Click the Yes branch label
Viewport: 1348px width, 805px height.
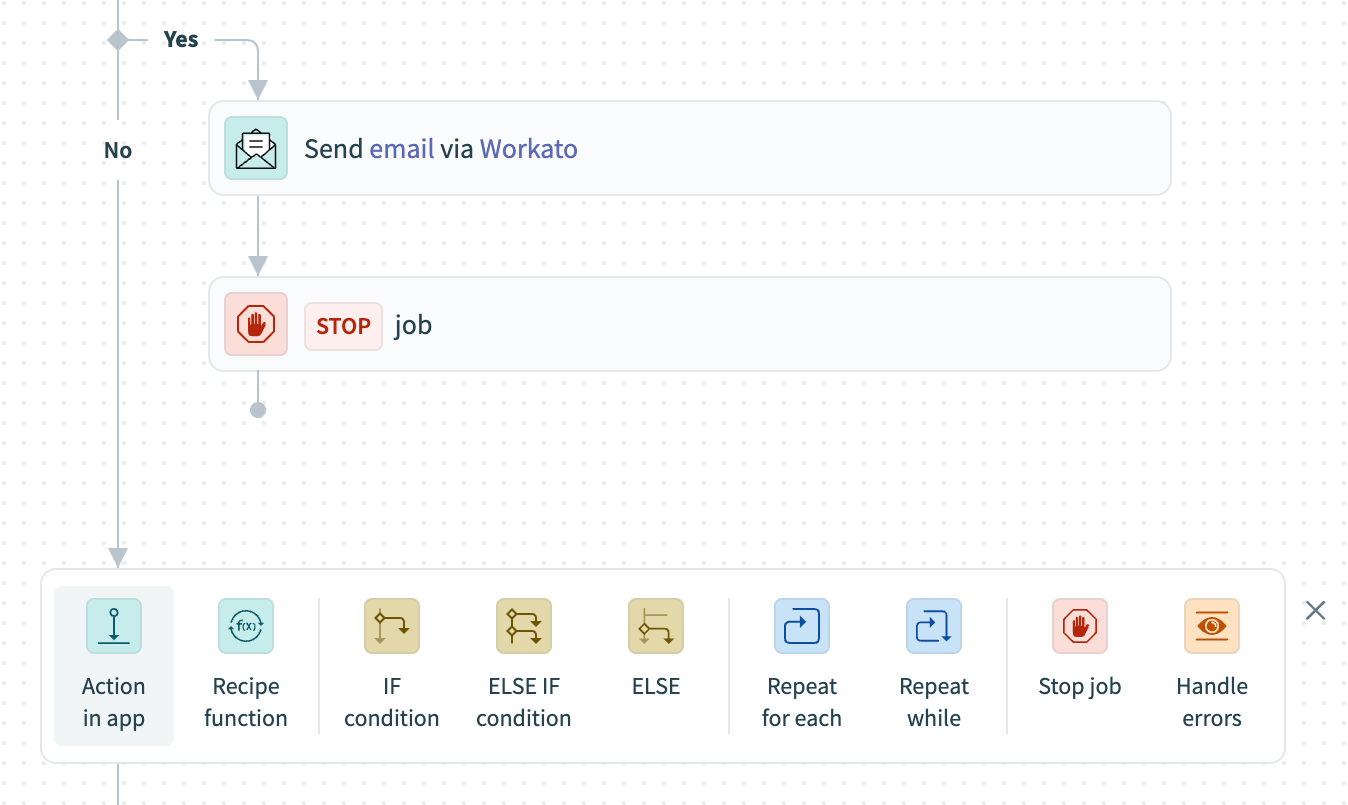pos(181,39)
